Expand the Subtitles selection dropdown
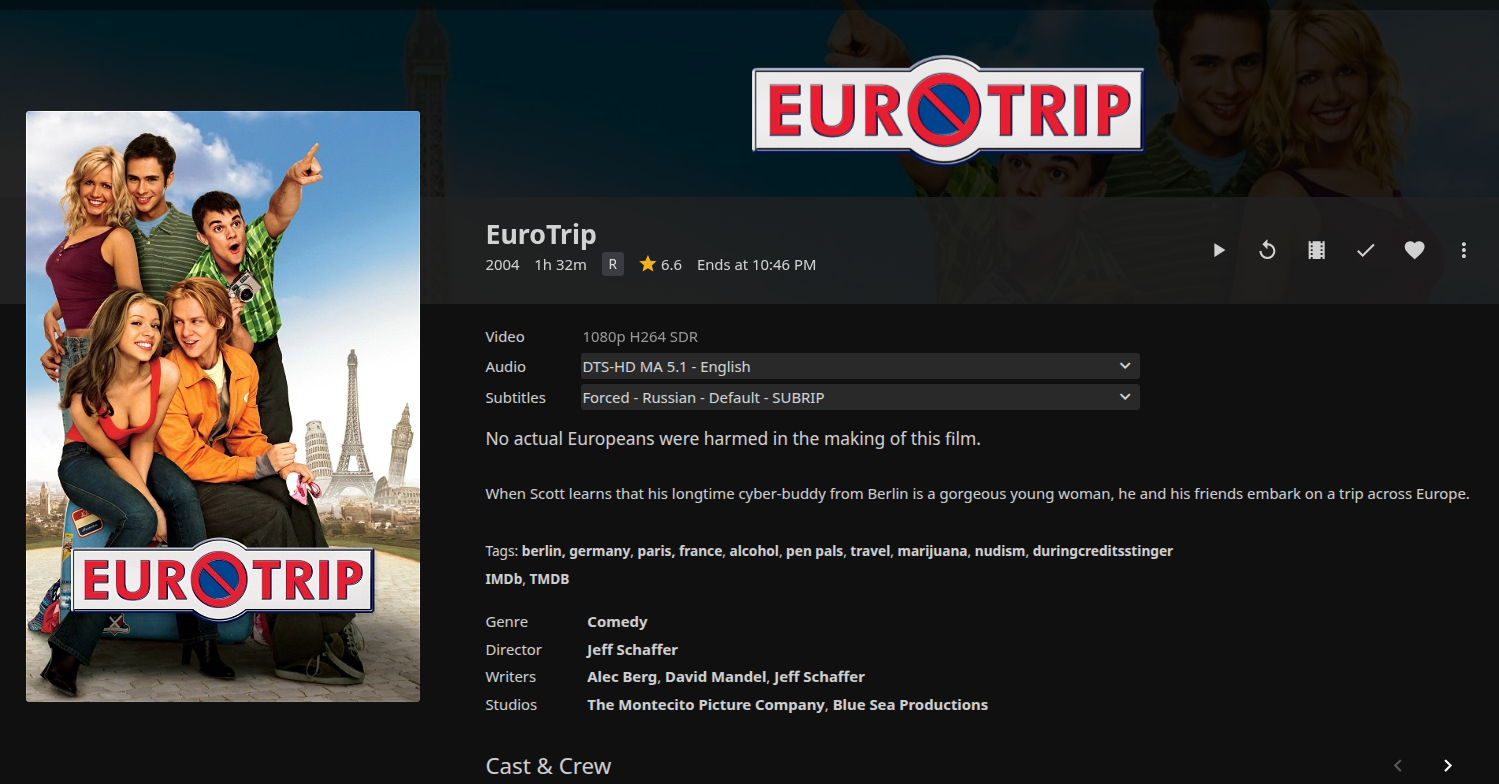1499x784 pixels. click(x=859, y=398)
